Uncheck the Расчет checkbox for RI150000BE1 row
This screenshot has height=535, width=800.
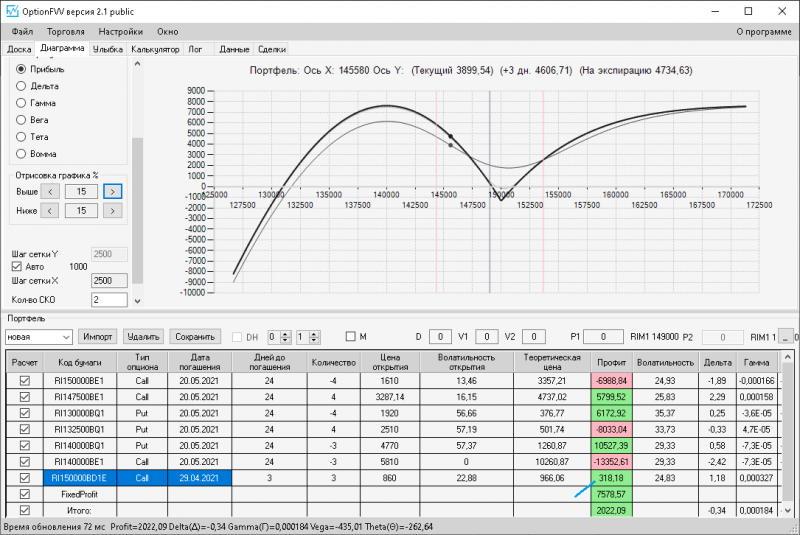24,381
